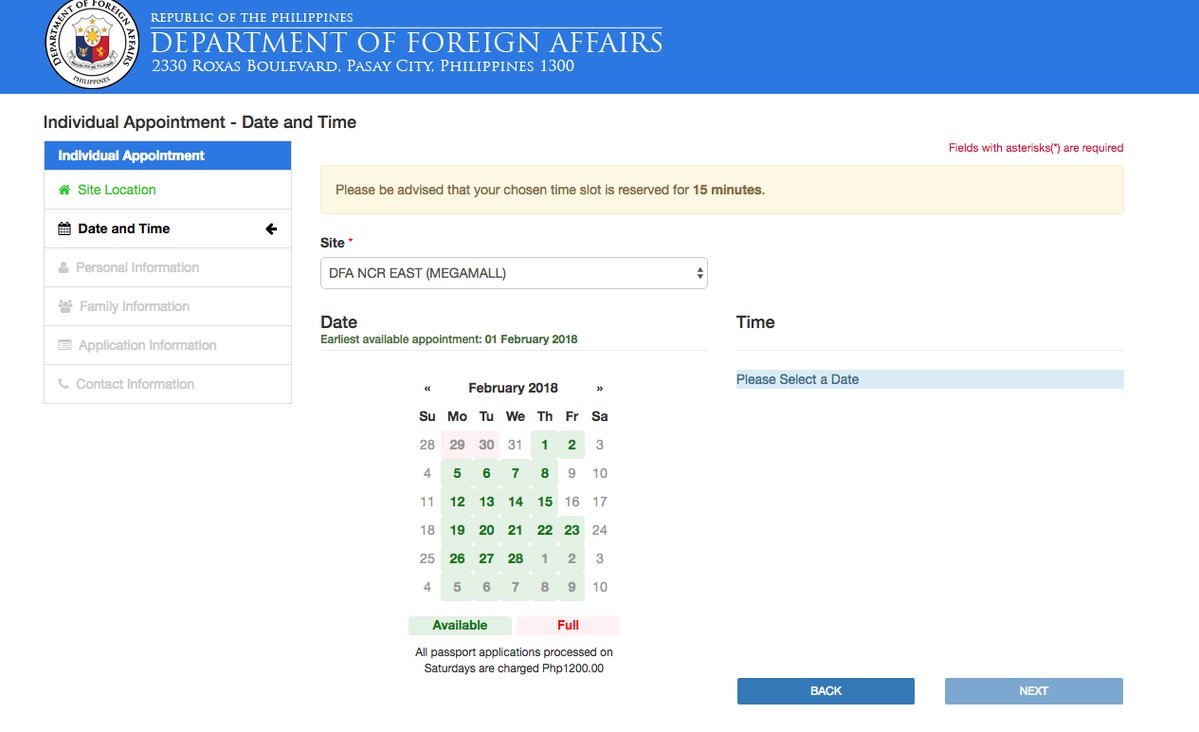Go to next month with » arrow
Viewport: 1199px width, 732px height.
tap(599, 388)
